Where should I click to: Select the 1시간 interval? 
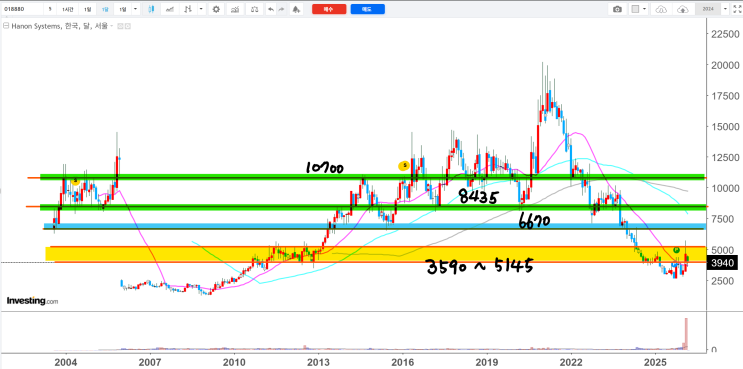67,9
